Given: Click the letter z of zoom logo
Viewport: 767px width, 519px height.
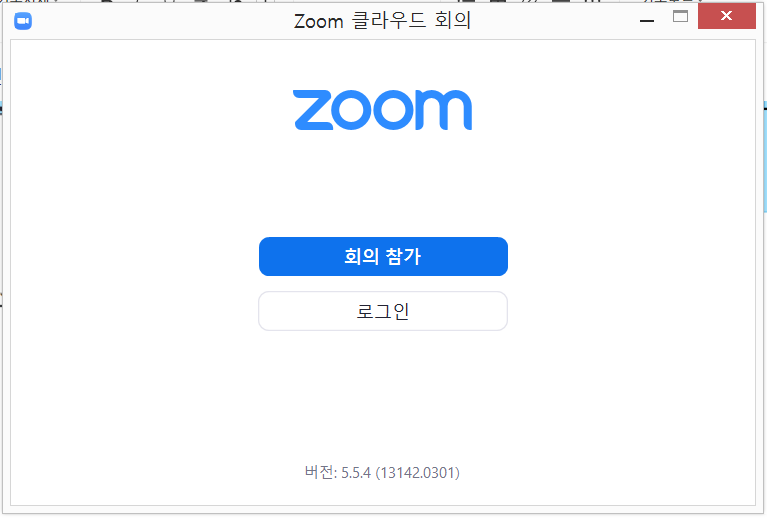Looking at the screenshot, I should 314,110.
